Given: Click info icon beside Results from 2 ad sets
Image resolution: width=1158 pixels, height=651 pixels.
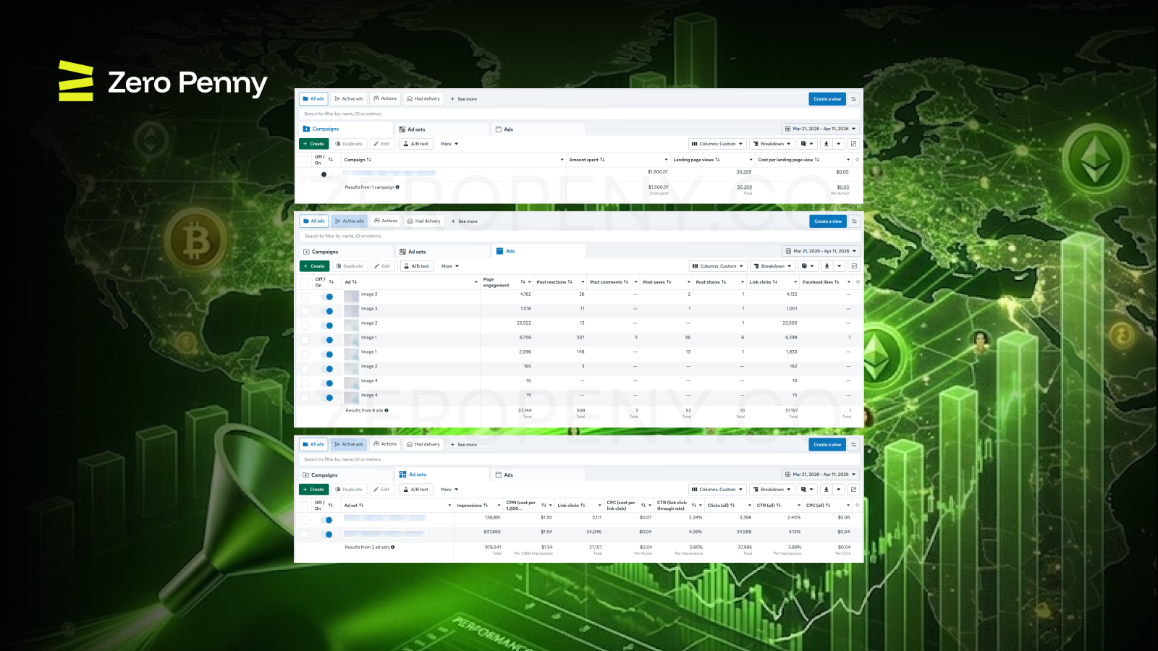Looking at the screenshot, I should pos(393,547).
